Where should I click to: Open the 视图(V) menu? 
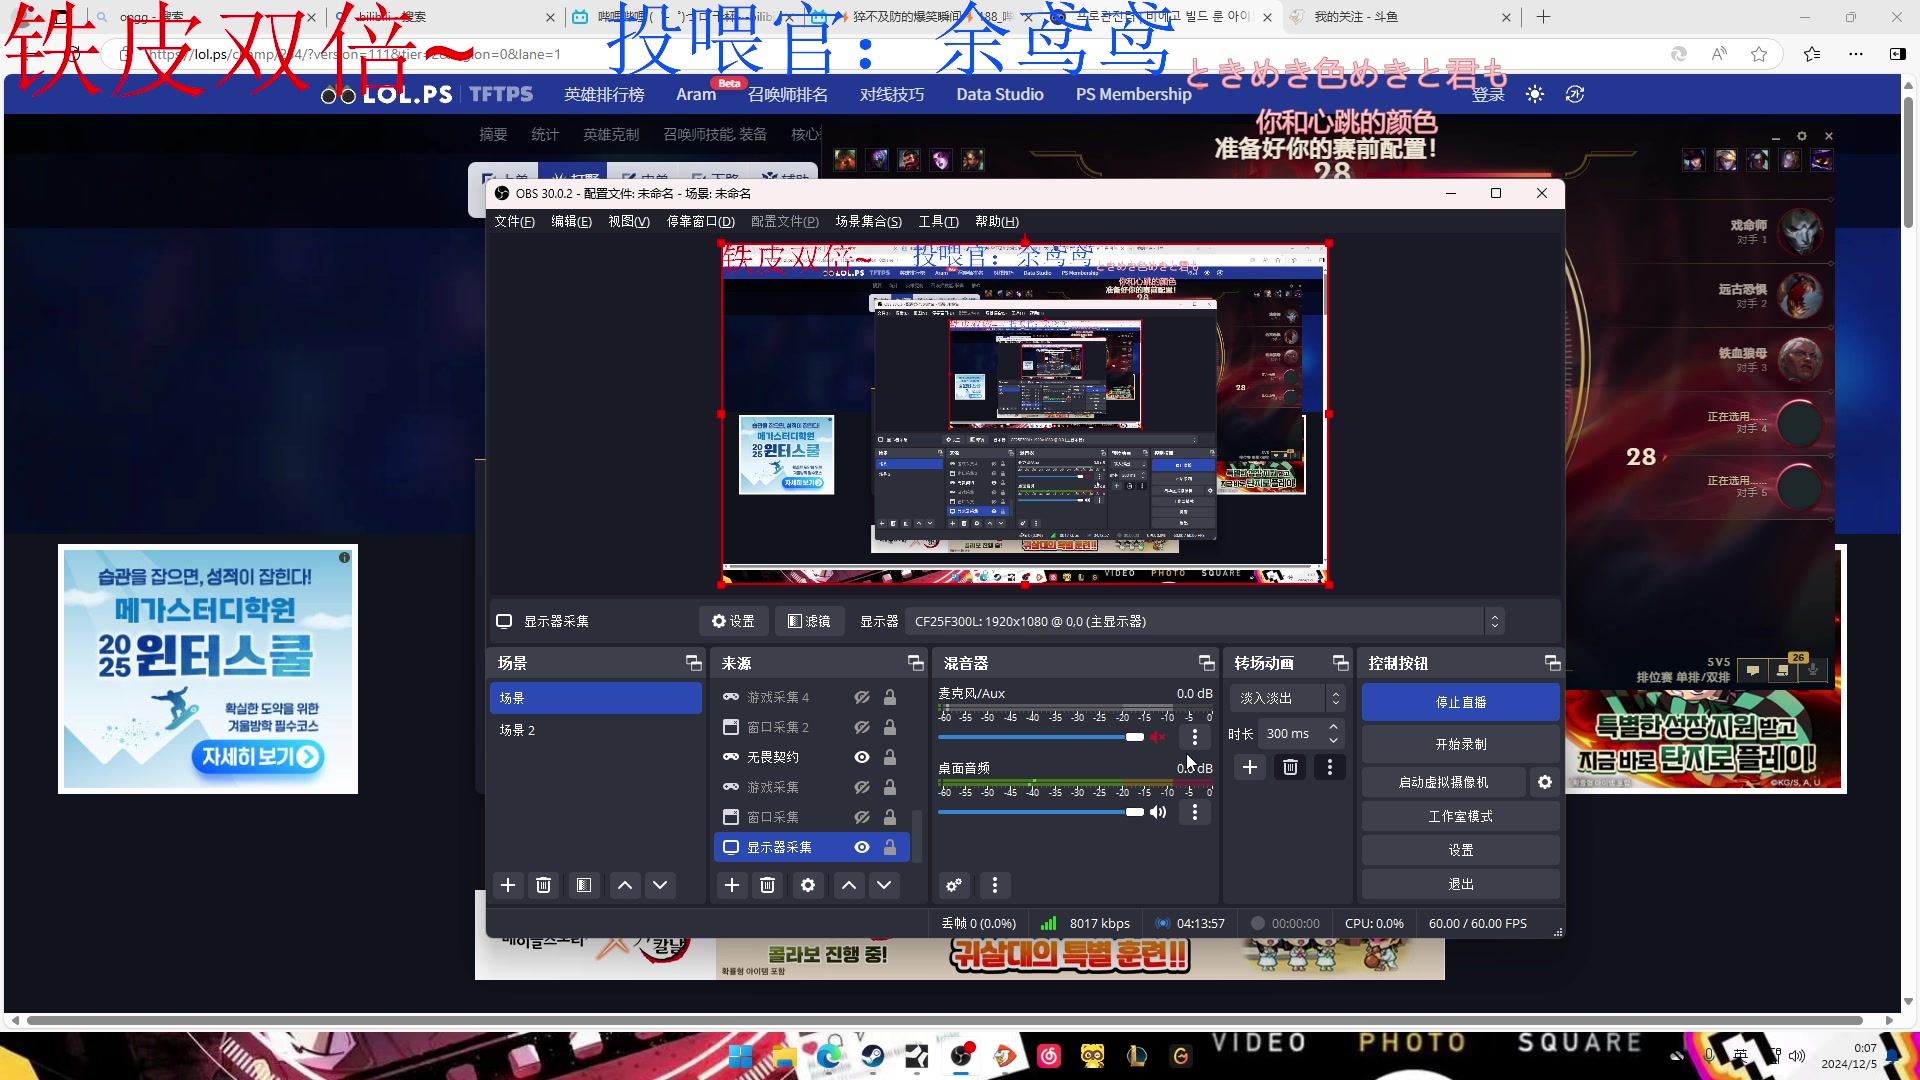click(x=629, y=221)
